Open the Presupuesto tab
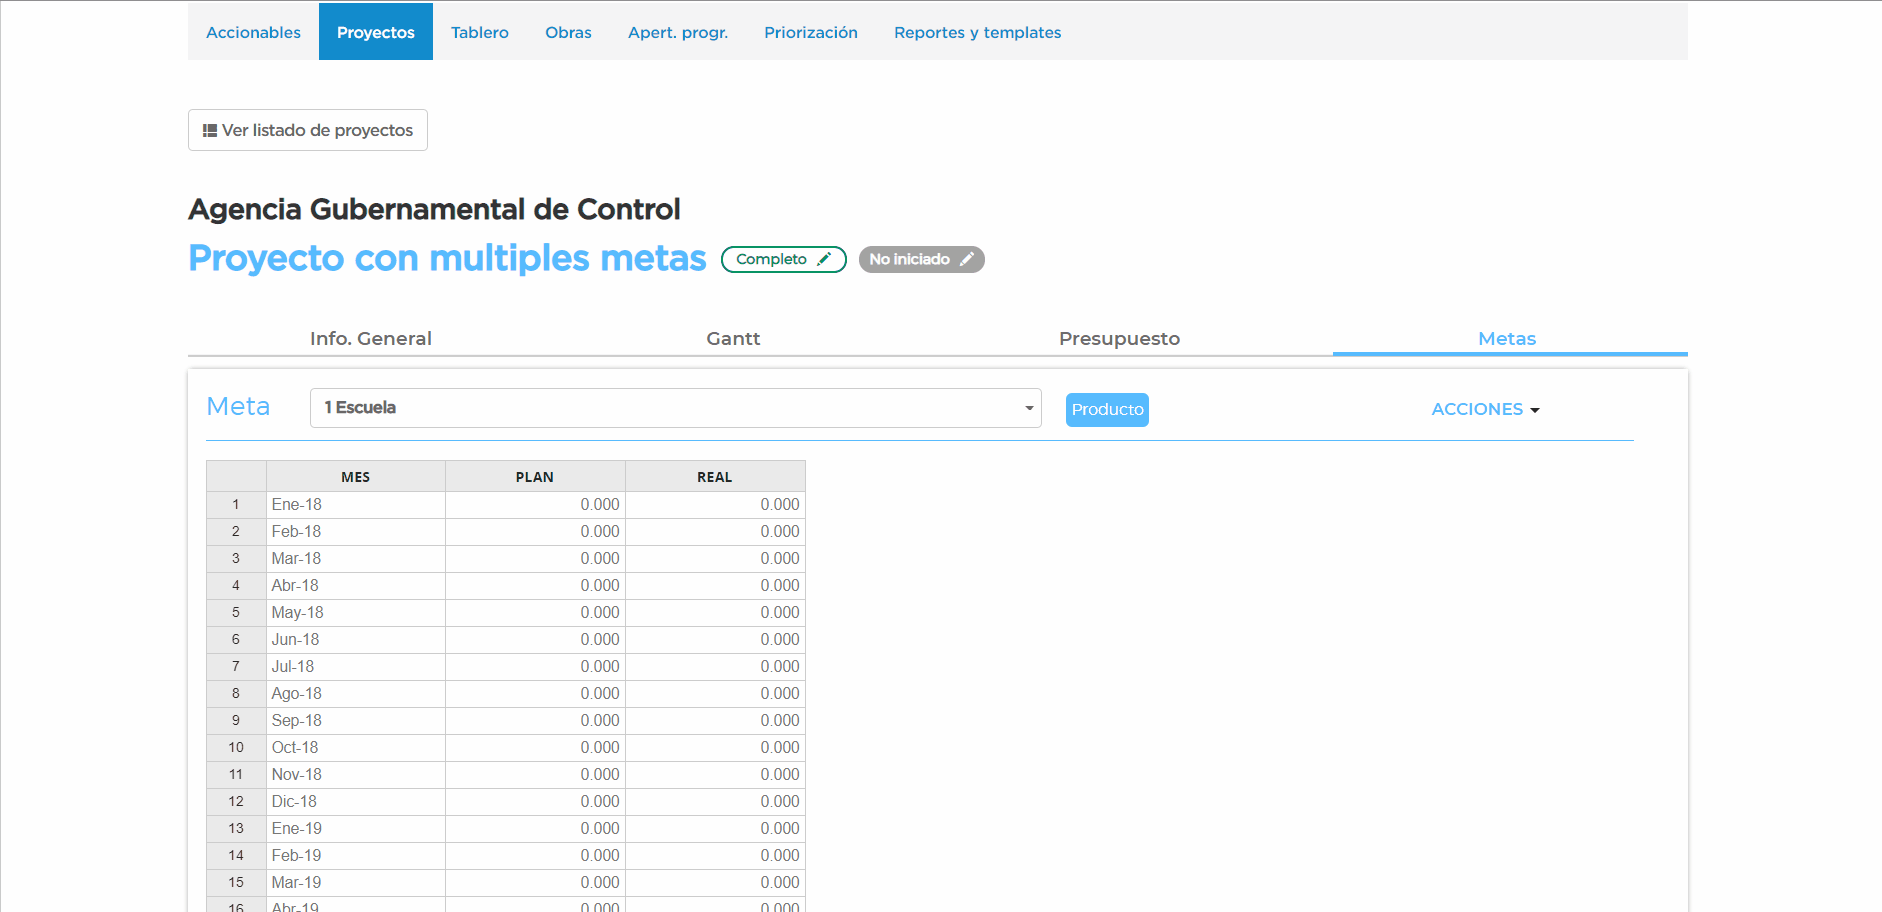This screenshot has height=912, width=1882. pos(1119,339)
